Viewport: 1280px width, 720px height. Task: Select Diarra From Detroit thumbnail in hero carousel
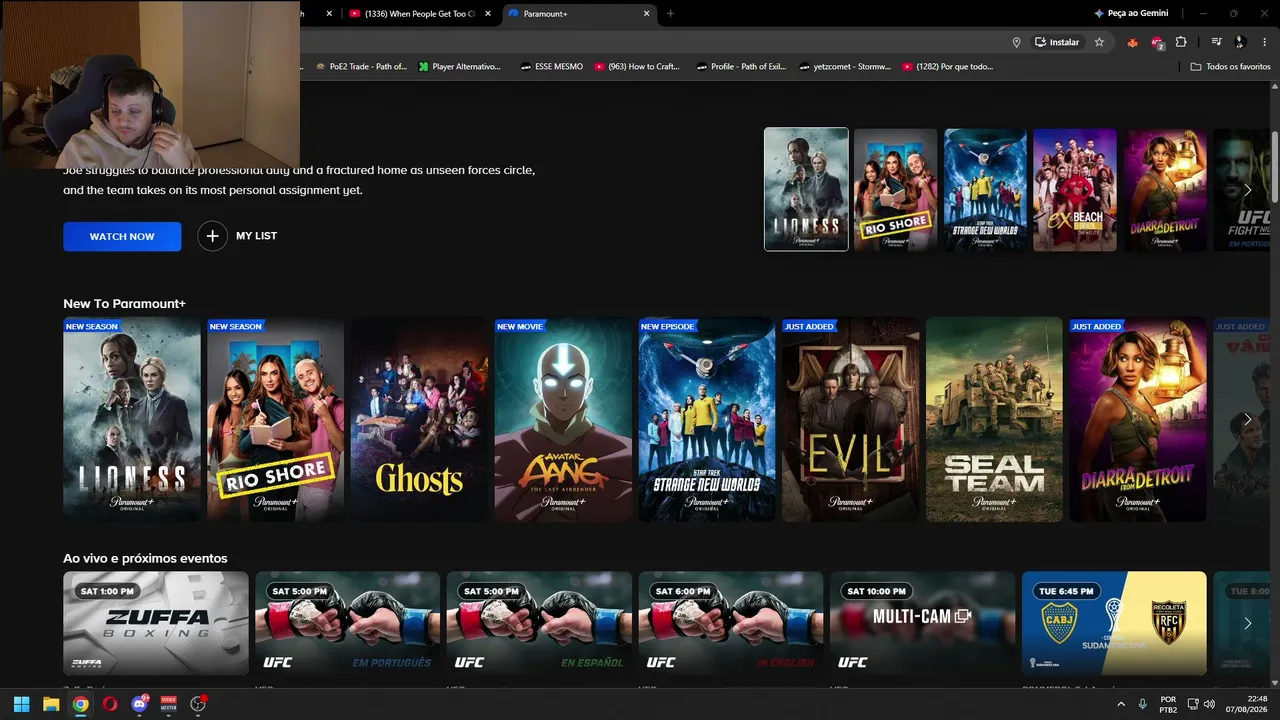1164,189
